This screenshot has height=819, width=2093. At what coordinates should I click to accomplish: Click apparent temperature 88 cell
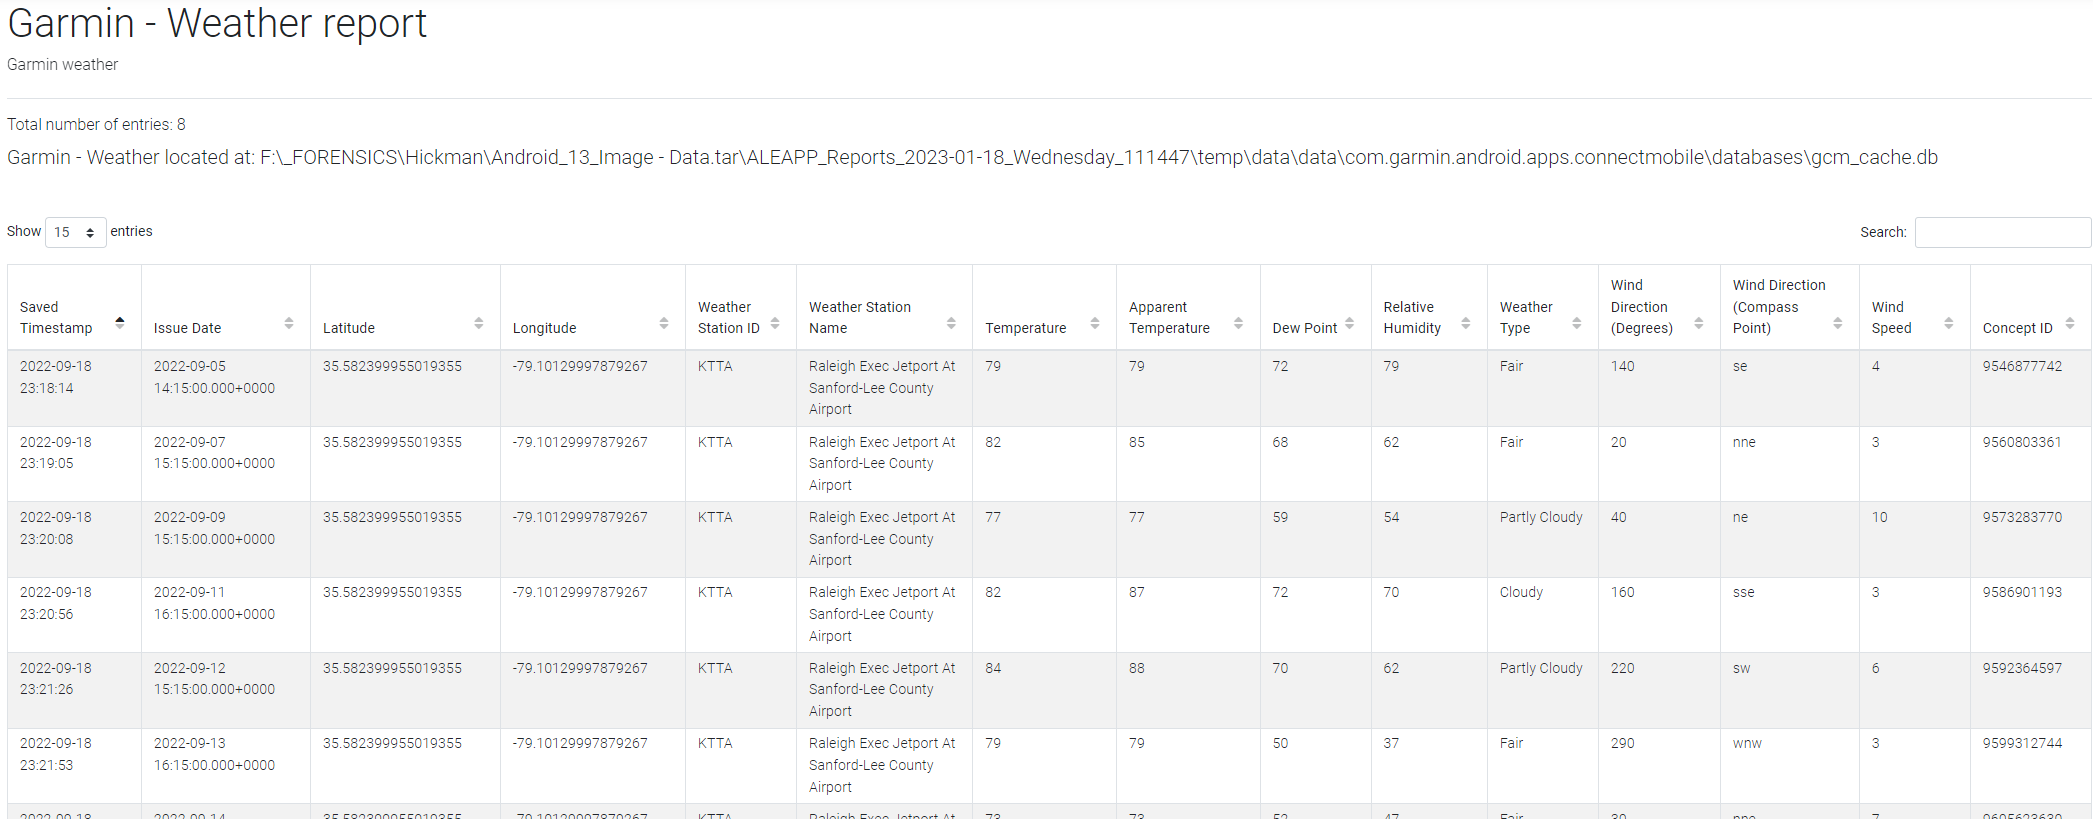pos(1188,690)
